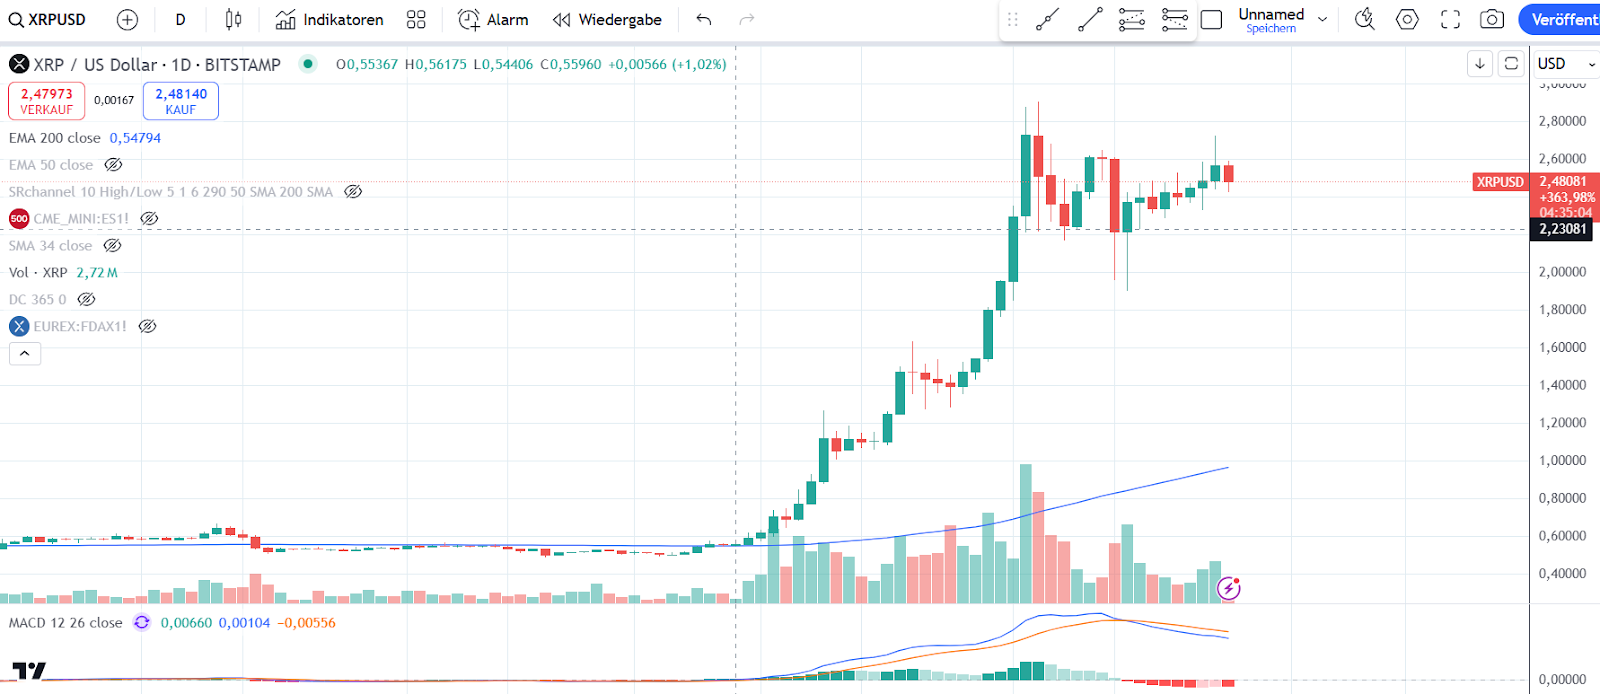The width and height of the screenshot is (1600, 694).
Task: Show the hidden EMA 50 close indicator
Action: 114,165
